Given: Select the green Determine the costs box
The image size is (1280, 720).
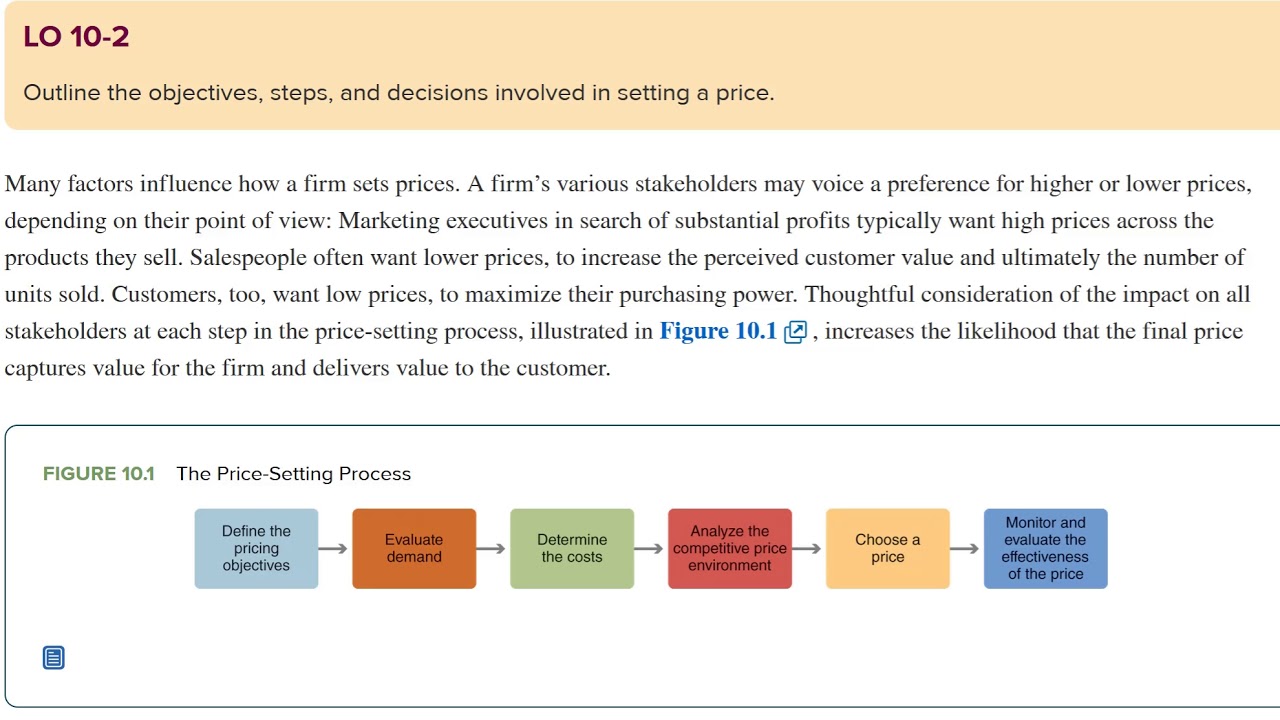Looking at the screenshot, I should pos(572,549).
